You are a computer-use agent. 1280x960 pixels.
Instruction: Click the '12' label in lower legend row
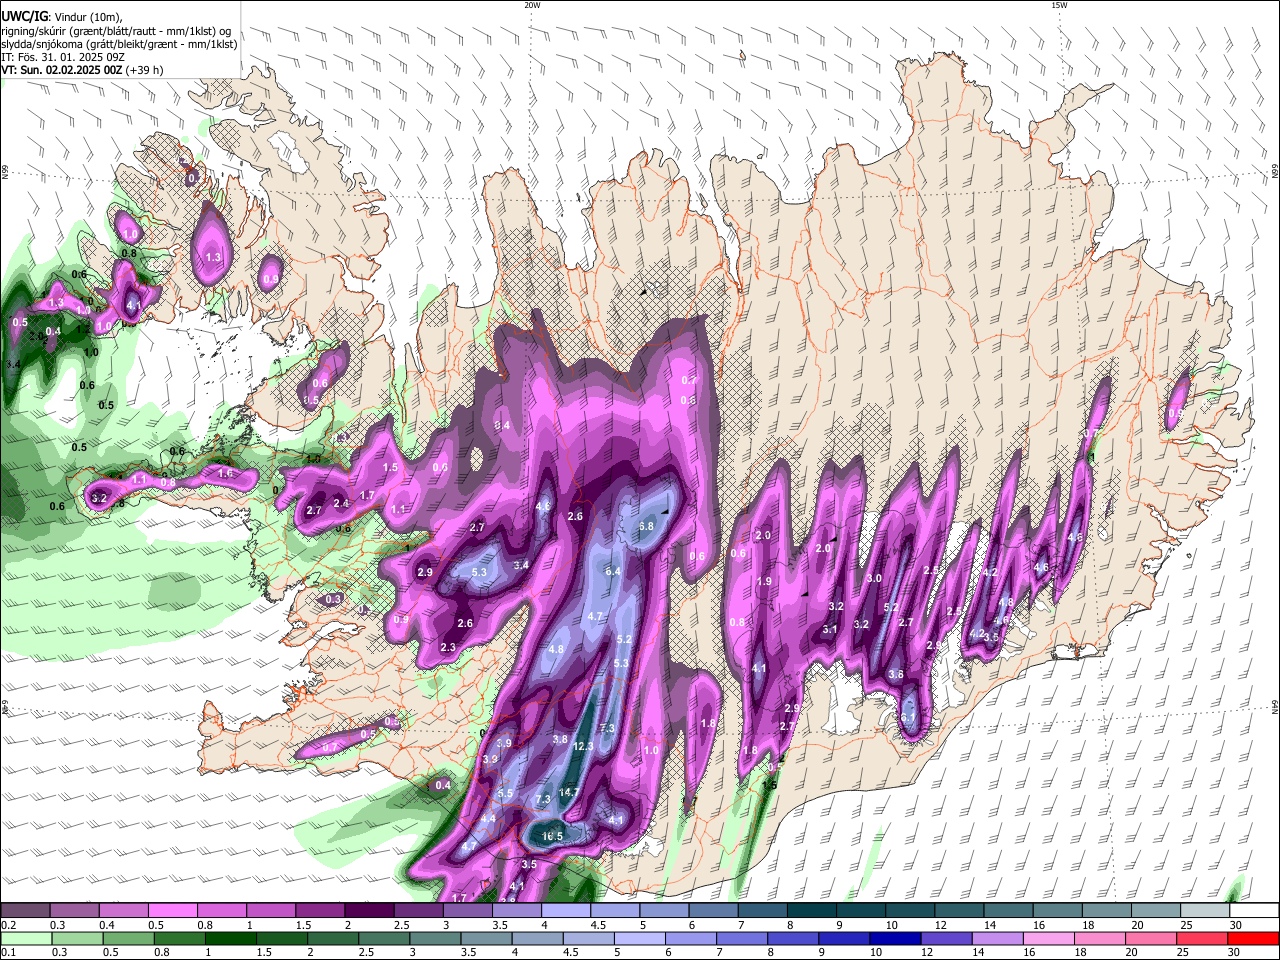tap(926, 952)
